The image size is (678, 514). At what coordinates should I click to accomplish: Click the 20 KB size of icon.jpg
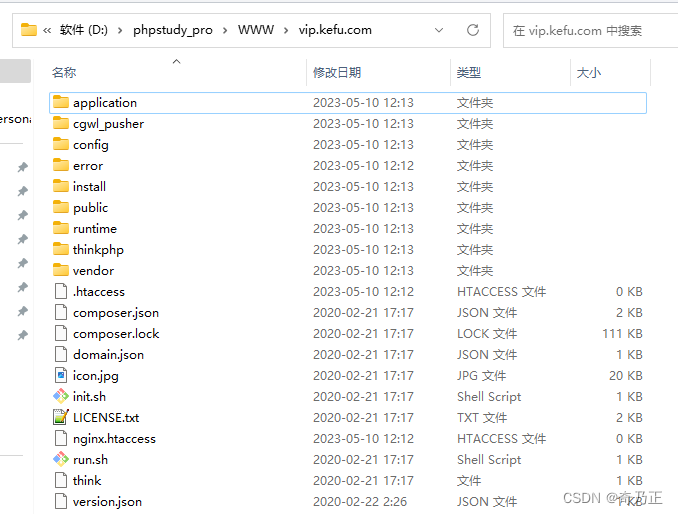tap(626, 376)
